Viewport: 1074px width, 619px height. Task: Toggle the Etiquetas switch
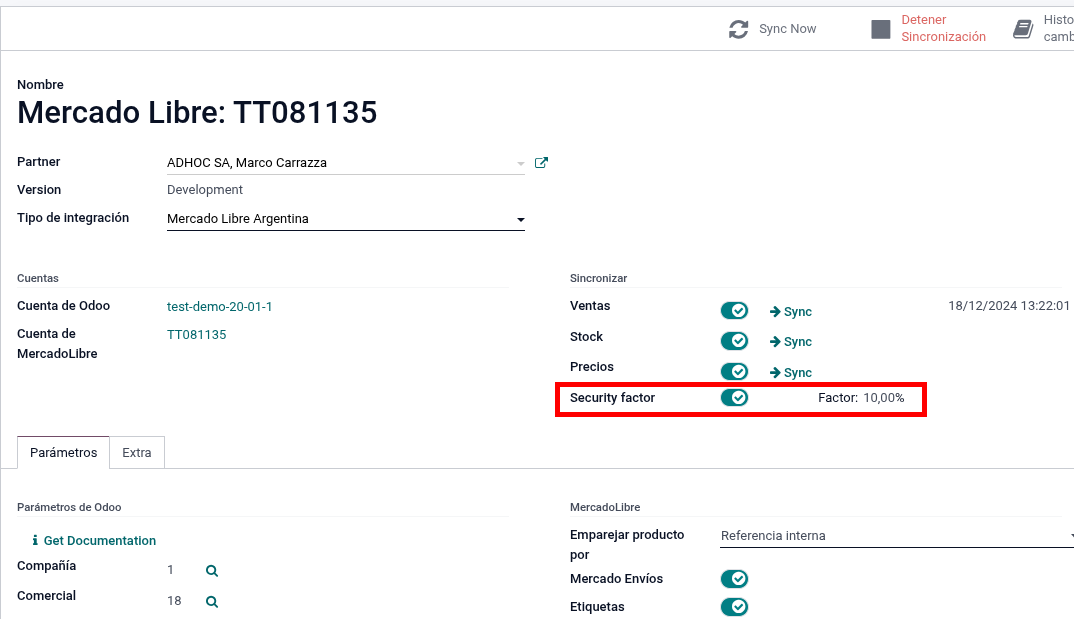[734, 607]
